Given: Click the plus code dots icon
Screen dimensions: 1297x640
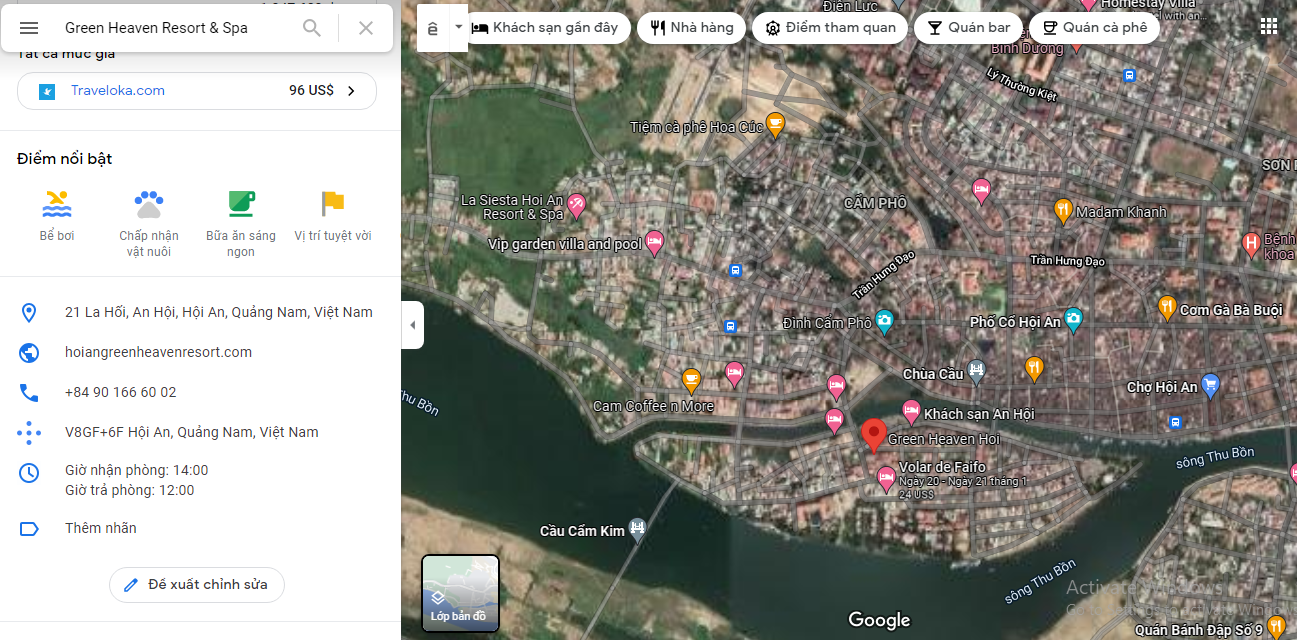Looking at the screenshot, I should [x=29, y=433].
